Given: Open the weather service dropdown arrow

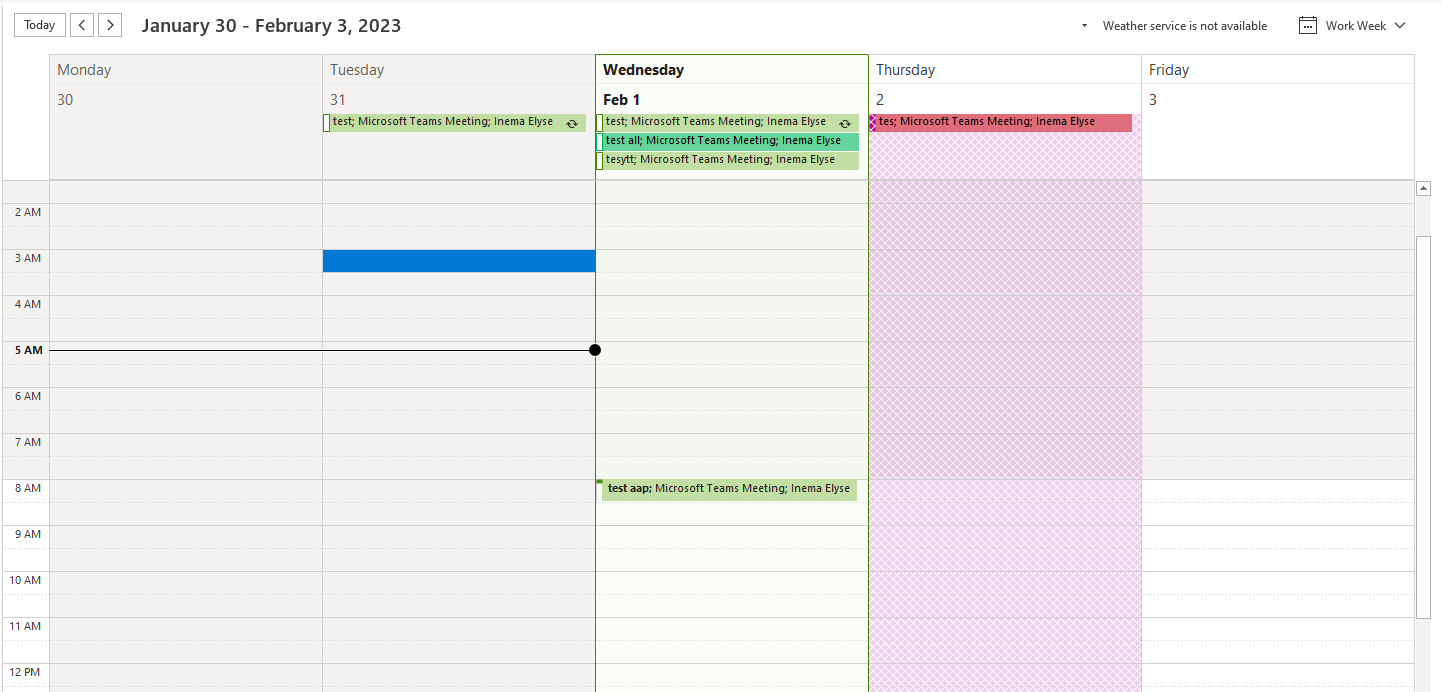Looking at the screenshot, I should tap(1083, 26).
